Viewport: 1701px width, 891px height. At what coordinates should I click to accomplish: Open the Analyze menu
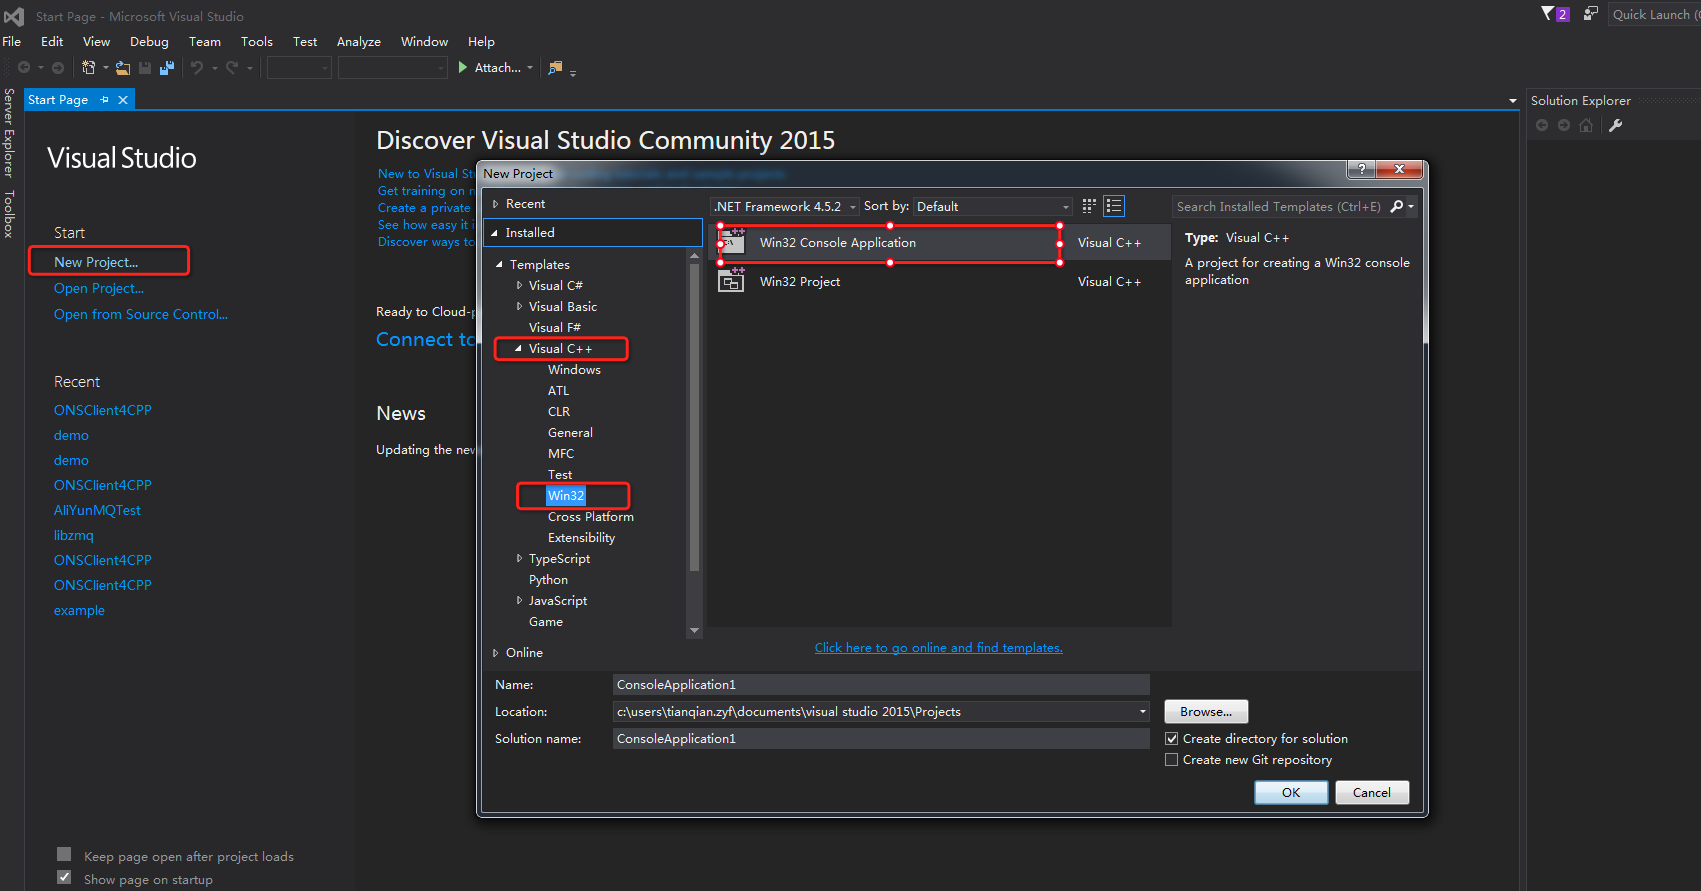tap(359, 42)
